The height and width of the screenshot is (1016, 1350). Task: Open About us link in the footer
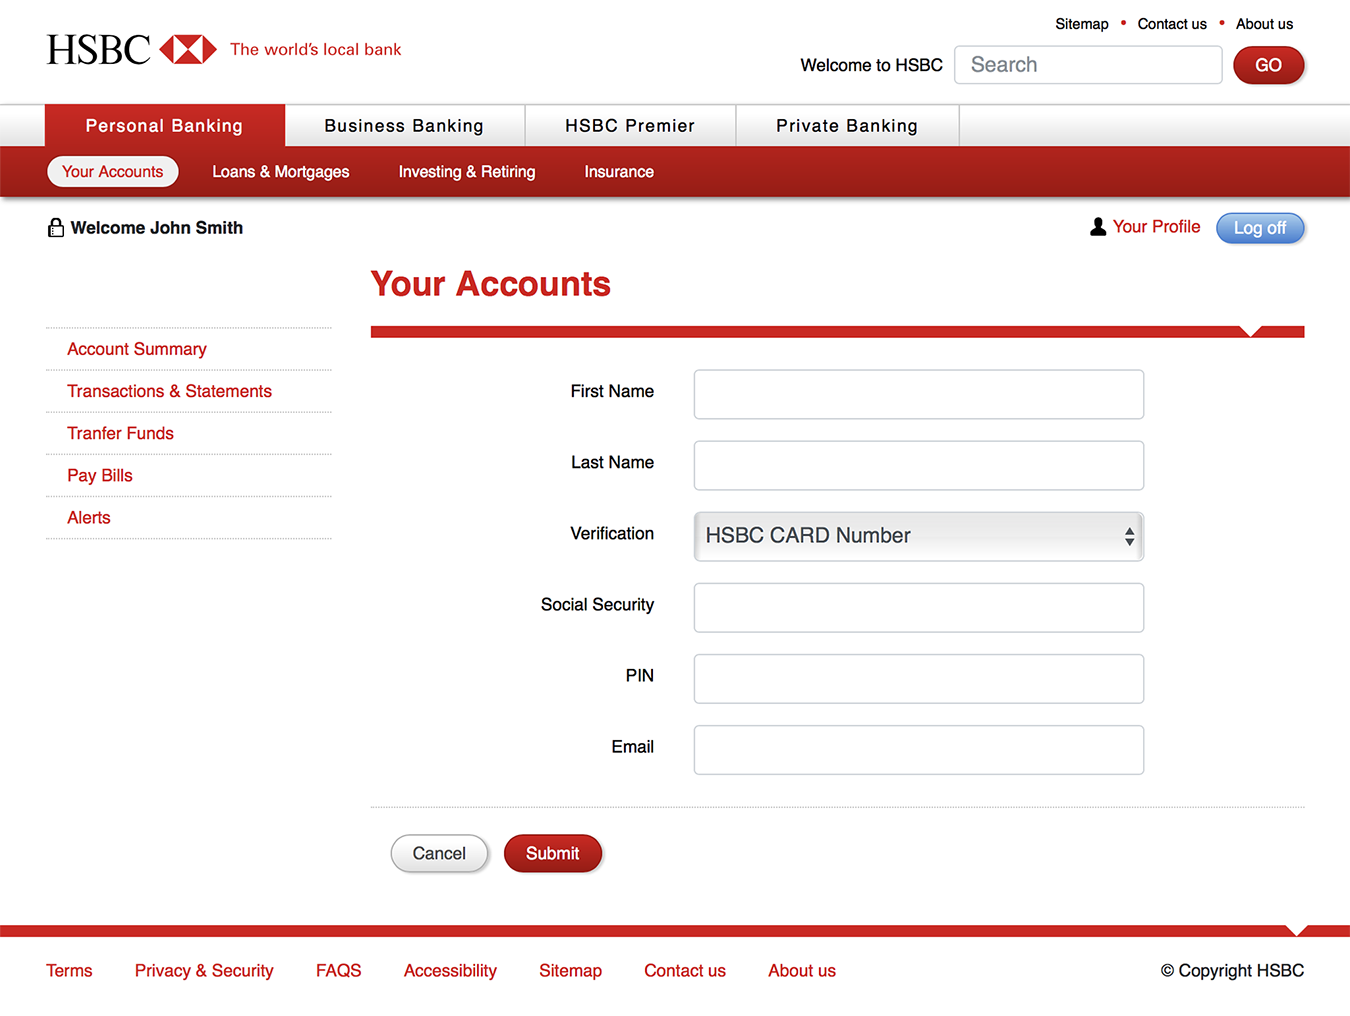[802, 971]
